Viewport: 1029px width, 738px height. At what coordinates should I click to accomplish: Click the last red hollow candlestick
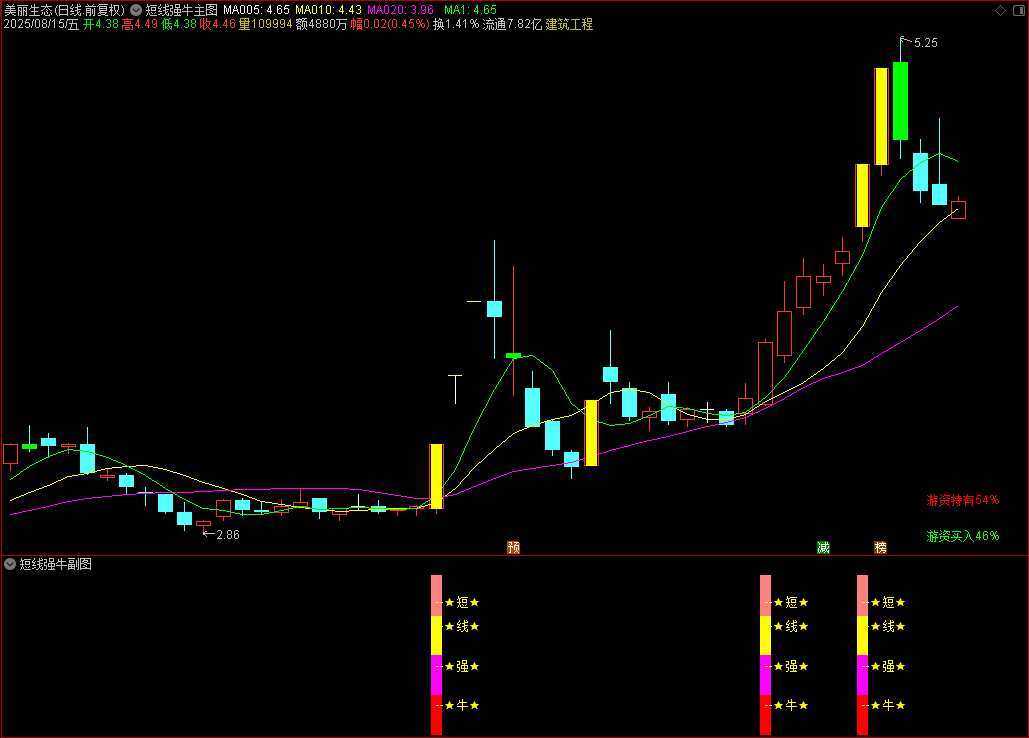(x=958, y=210)
